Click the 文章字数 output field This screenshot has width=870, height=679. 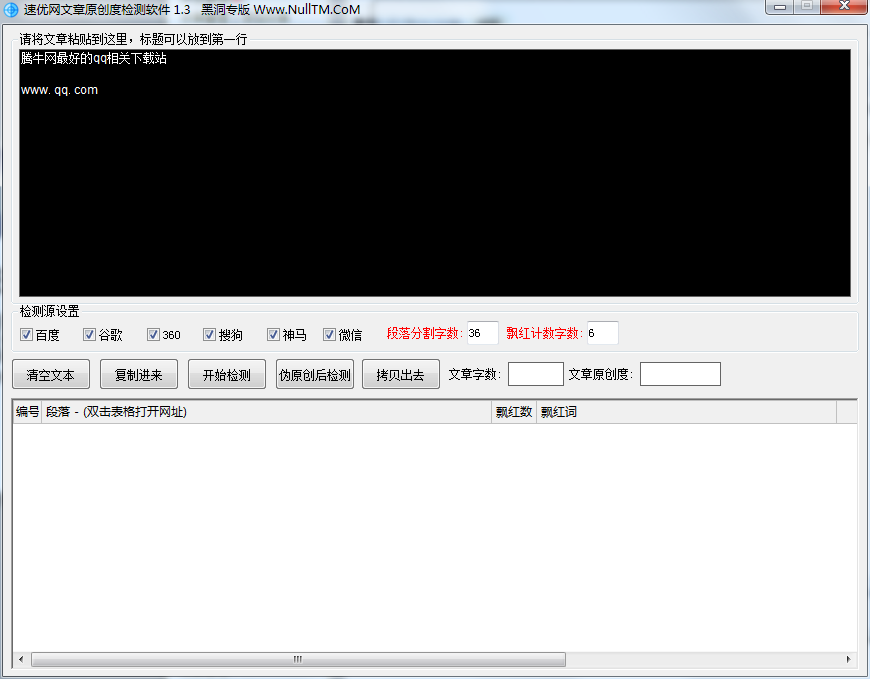(x=535, y=374)
